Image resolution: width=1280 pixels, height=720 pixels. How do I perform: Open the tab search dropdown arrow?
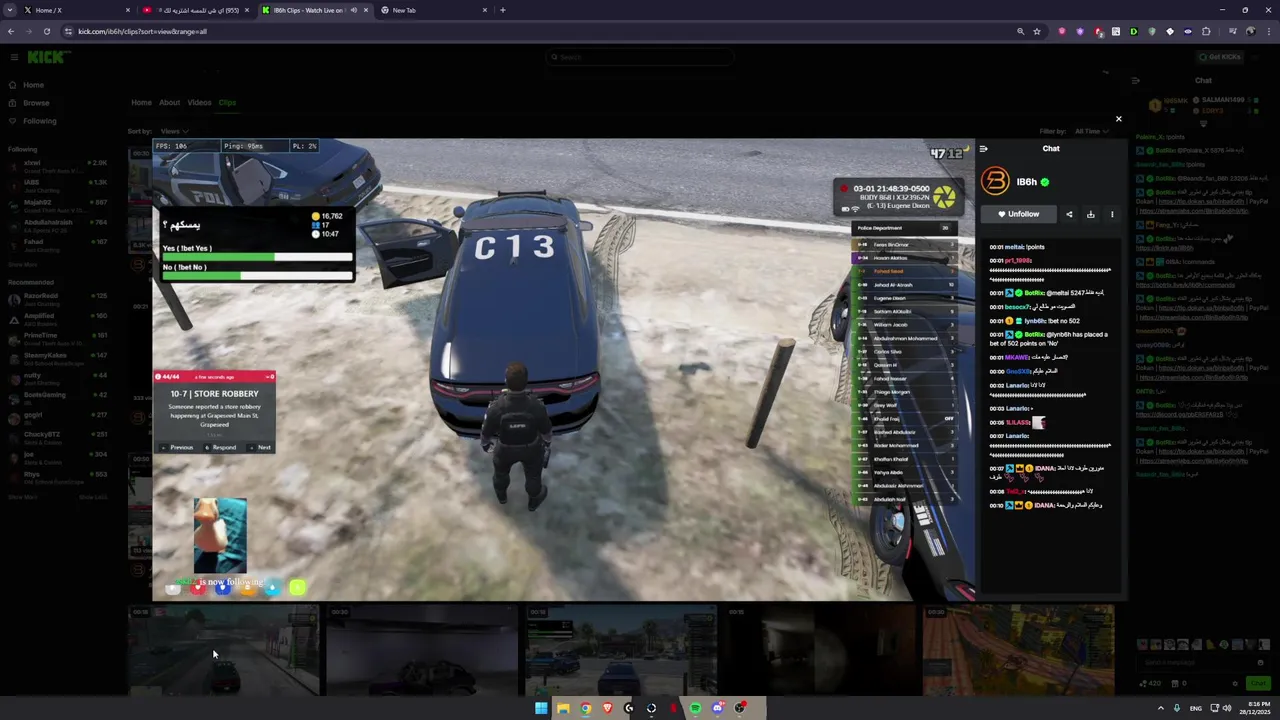pyautogui.click(x=10, y=10)
